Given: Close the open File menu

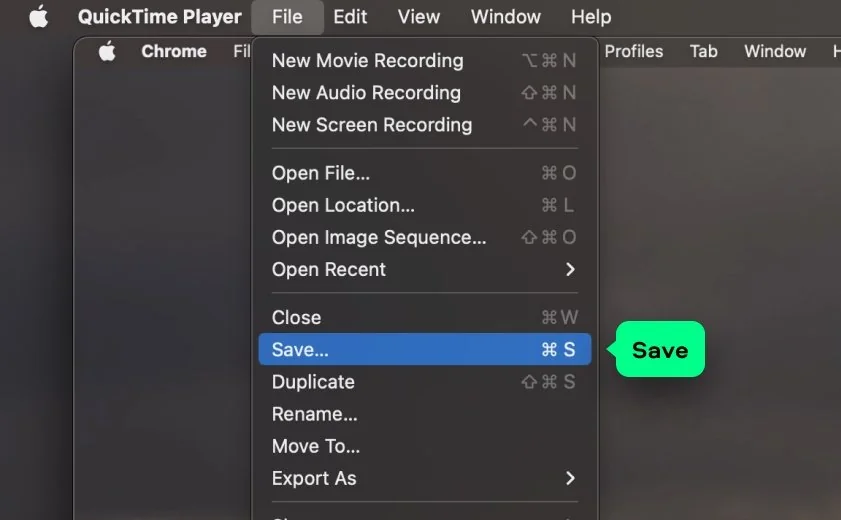Looking at the screenshot, I should [287, 17].
